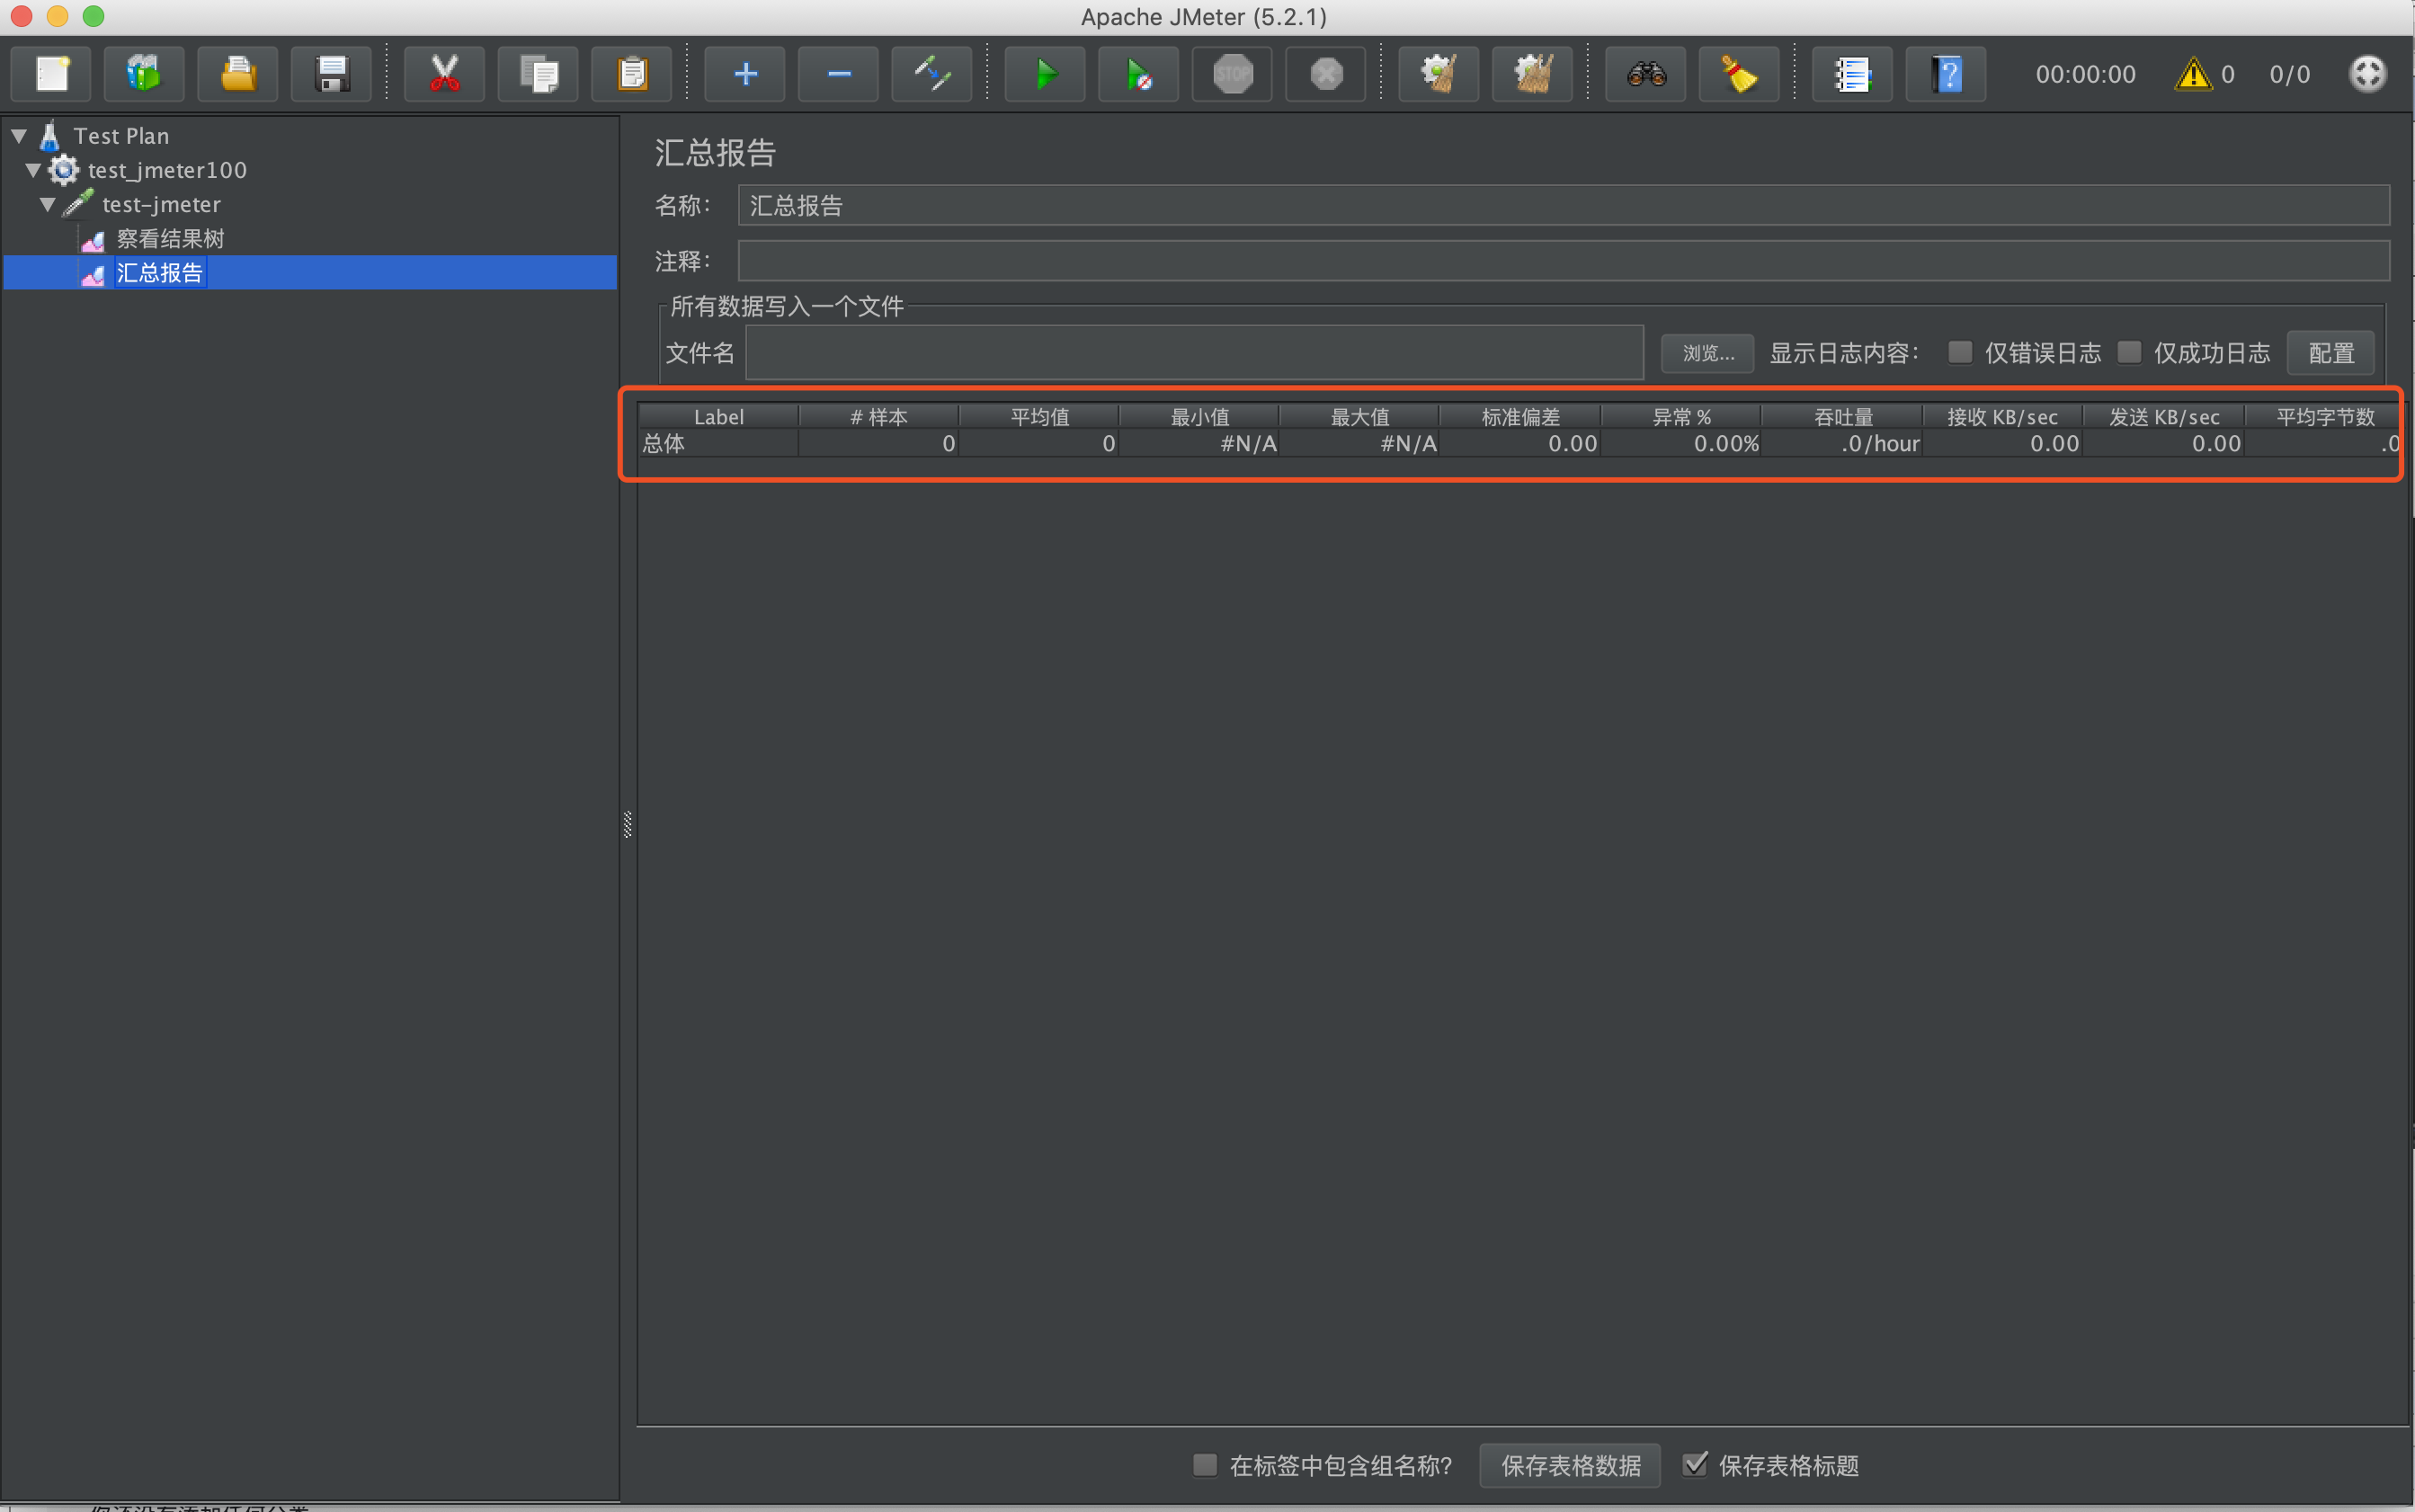Viewport: 2415px width, 1512px height.
Task: Click the split pane divider handle
Action: click(x=628, y=824)
